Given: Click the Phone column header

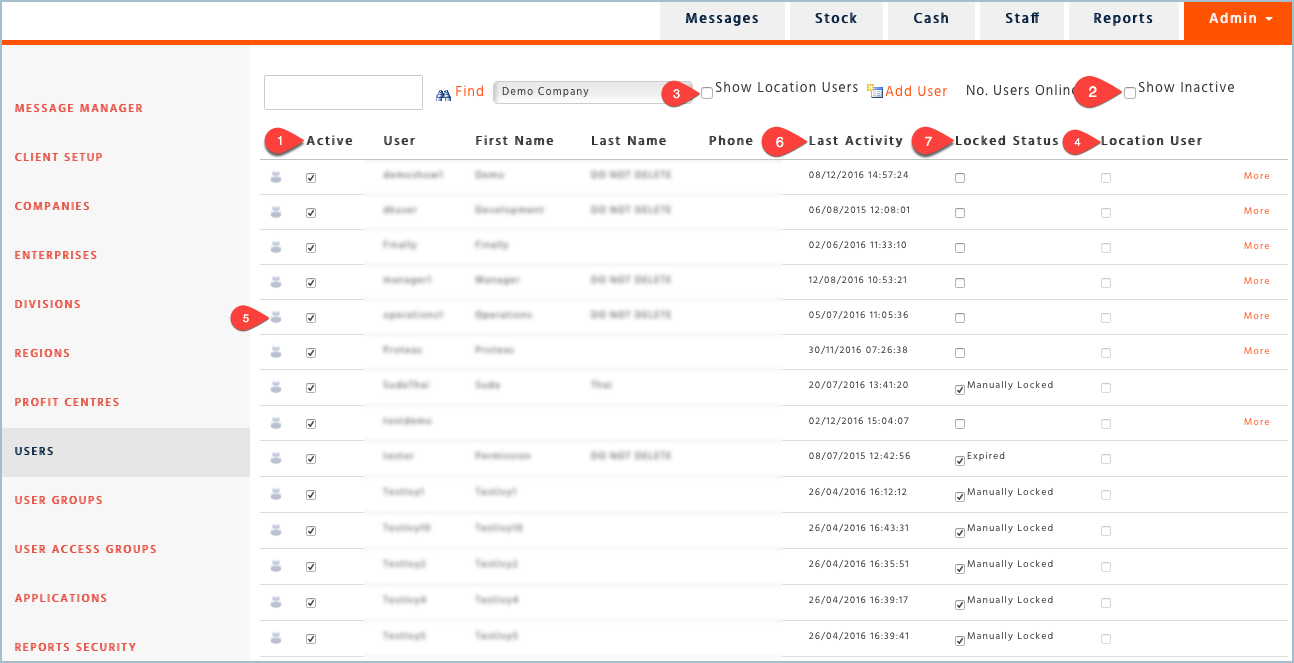Looking at the screenshot, I should click(x=731, y=141).
